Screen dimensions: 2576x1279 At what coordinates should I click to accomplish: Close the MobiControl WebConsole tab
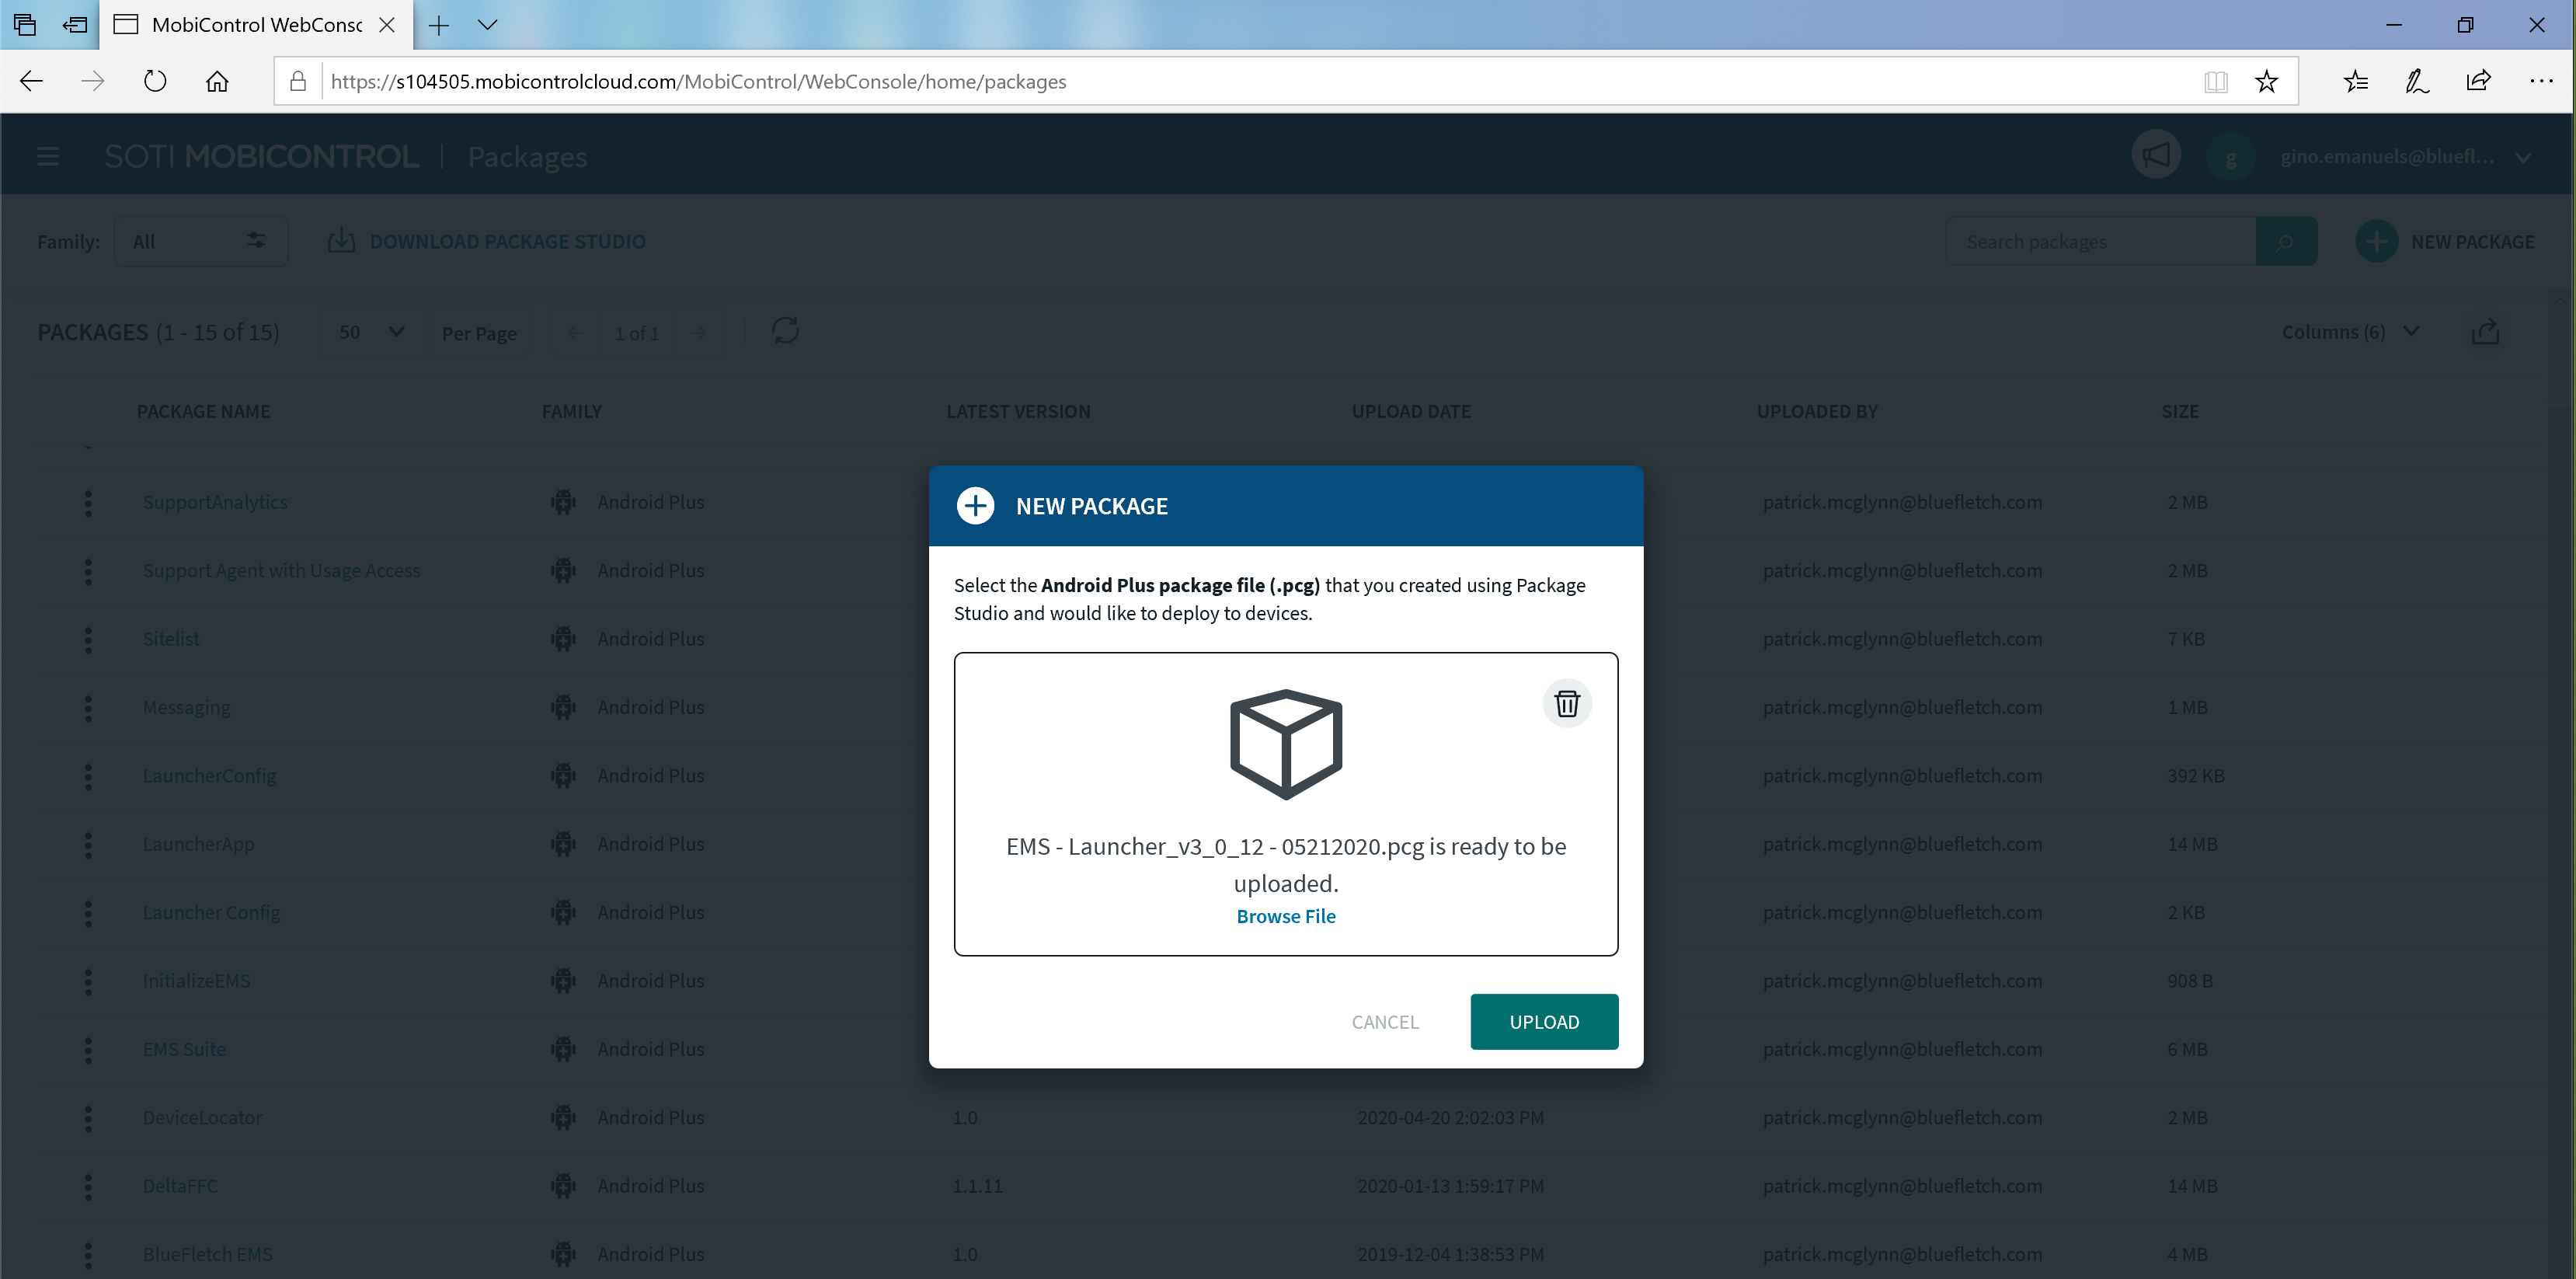pyautogui.click(x=387, y=25)
